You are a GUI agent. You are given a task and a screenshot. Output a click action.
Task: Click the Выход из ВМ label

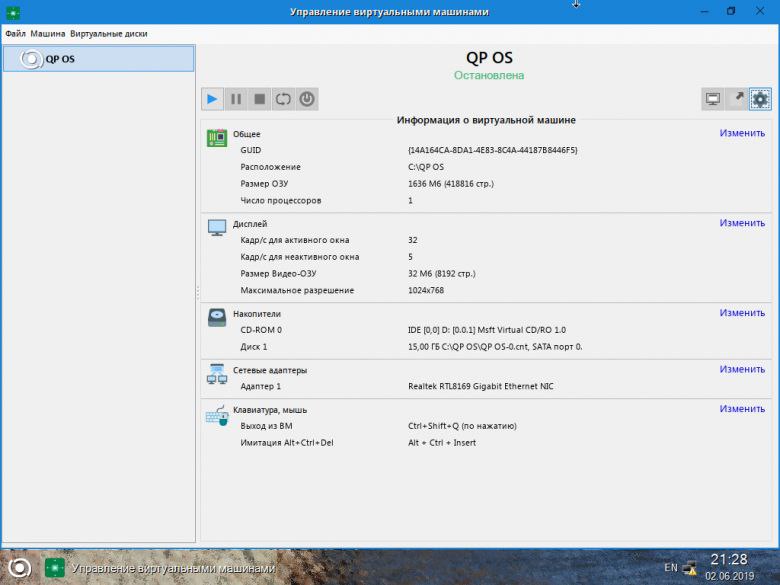(x=266, y=426)
